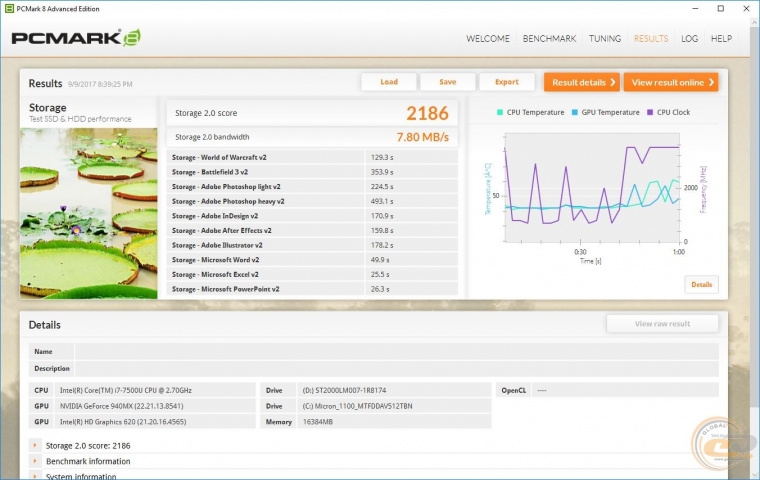Open the WELCOME tab
760x480 pixels.
click(488, 38)
